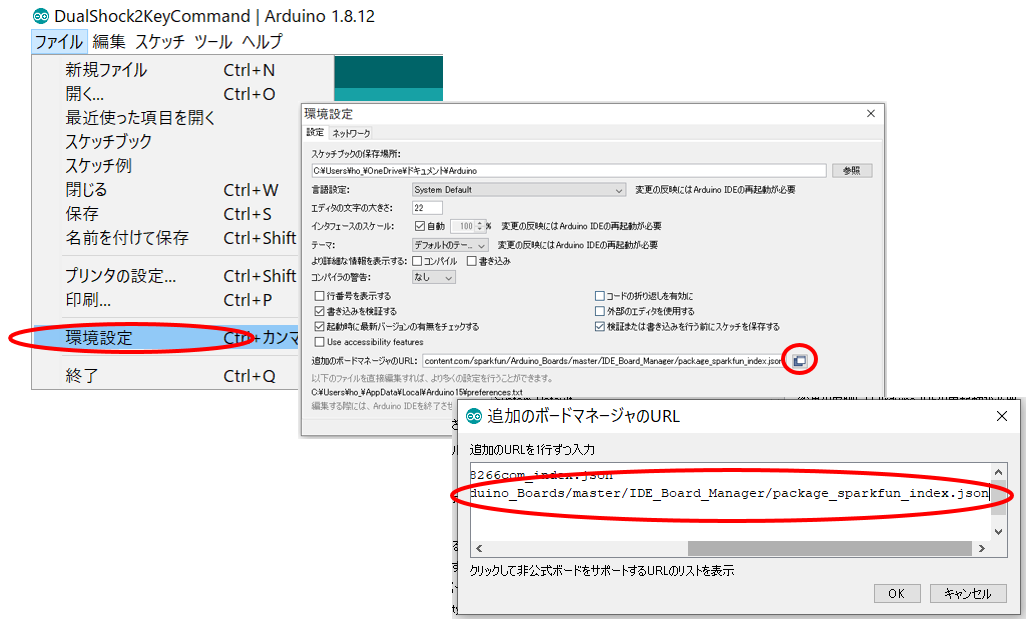
Task: Click the horizontal scrollbar left arrow
Action: 479,549
